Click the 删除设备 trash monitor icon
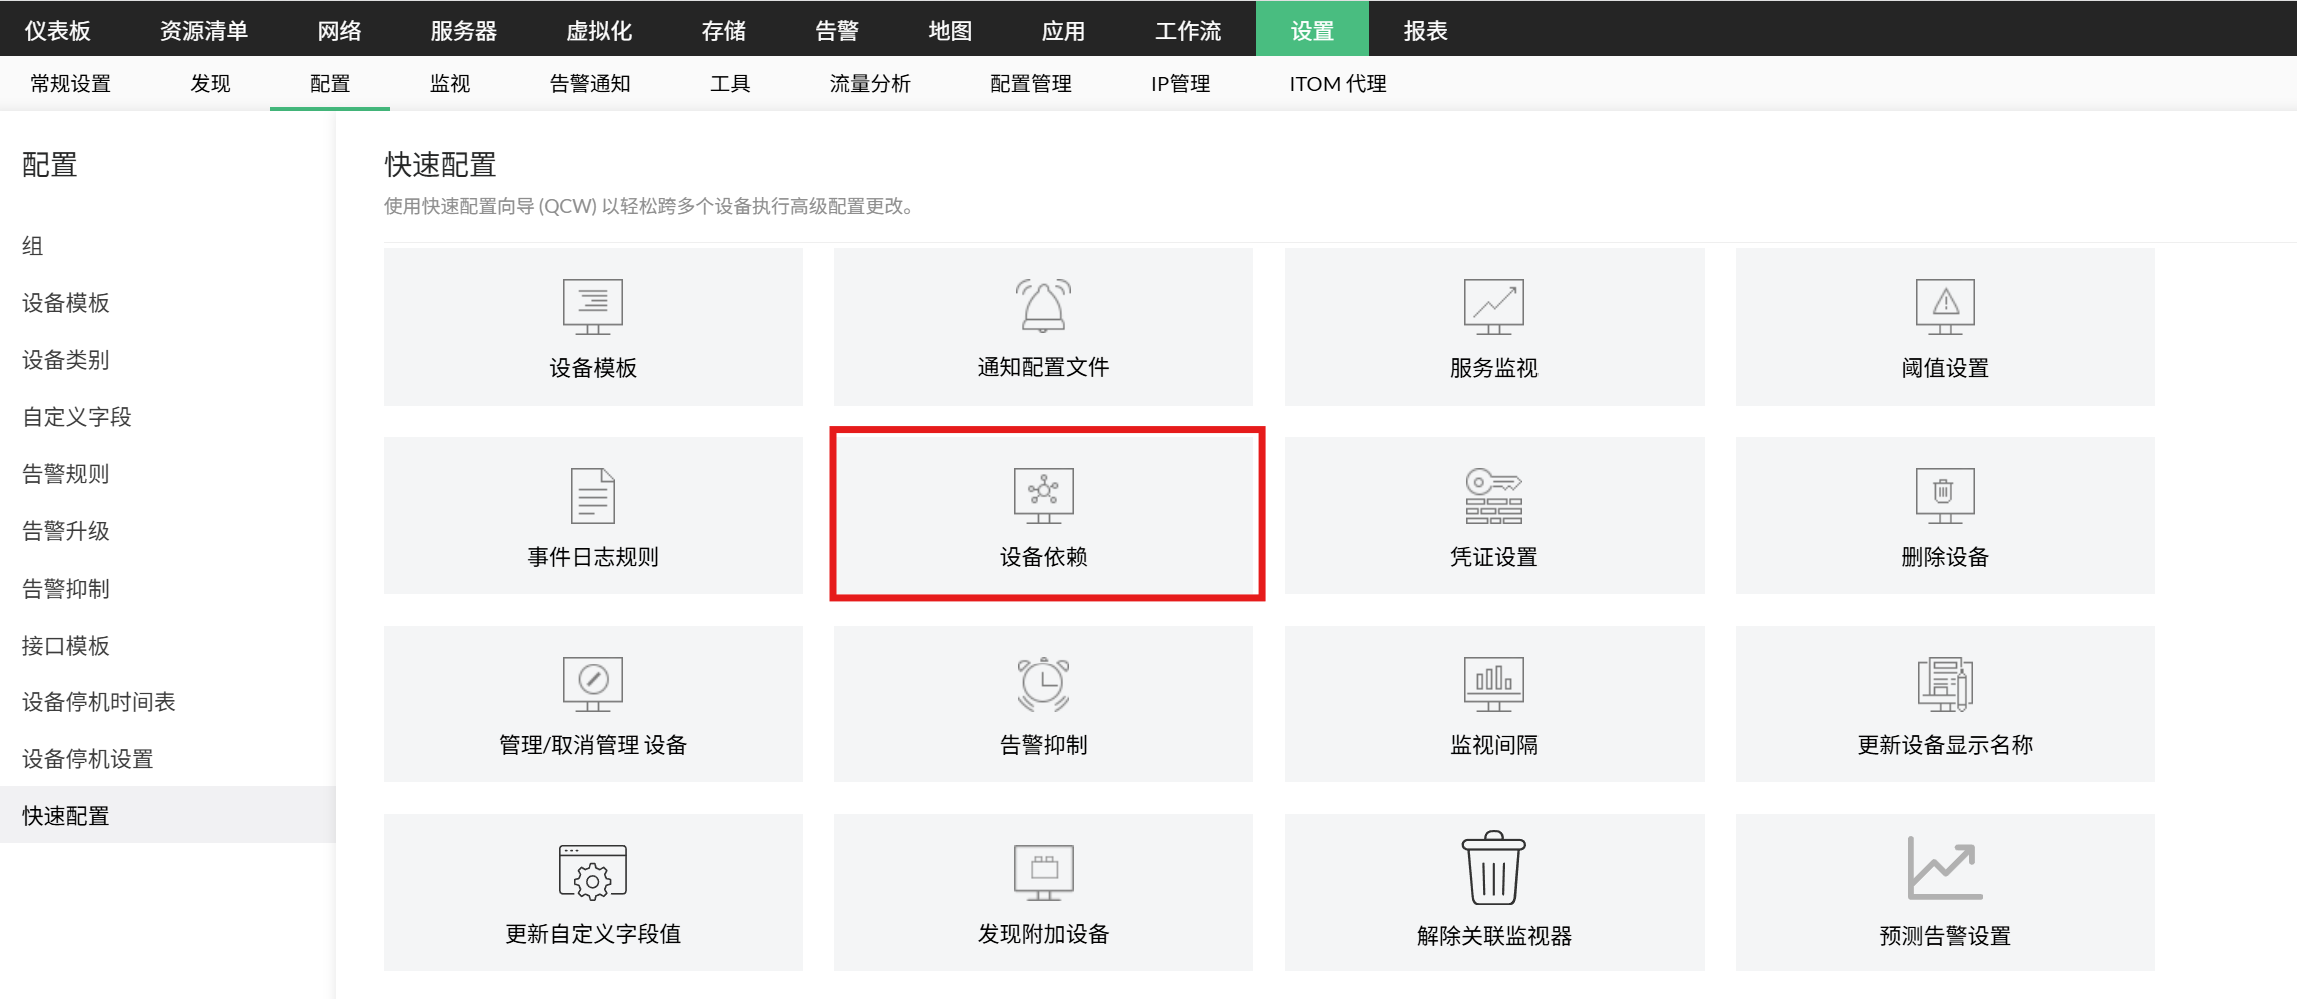This screenshot has width=2297, height=999. (1945, 495)
